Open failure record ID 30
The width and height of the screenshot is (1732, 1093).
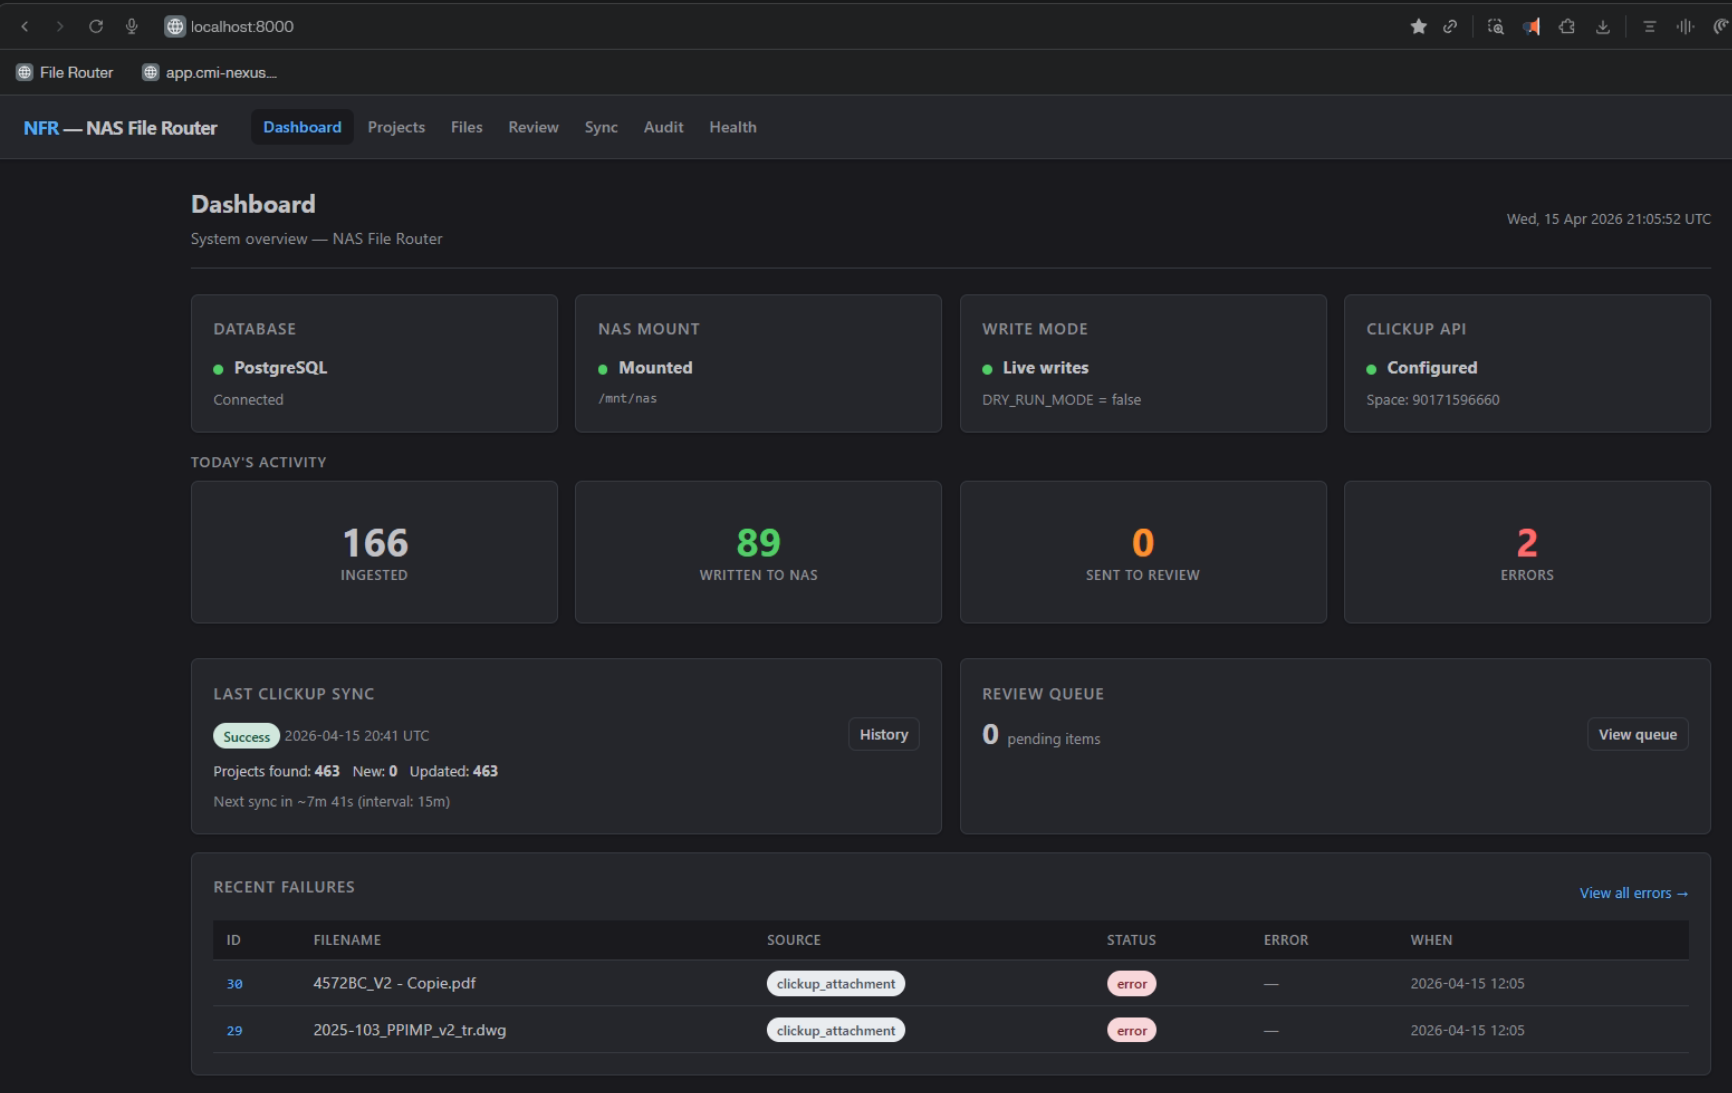pos(235,984)
